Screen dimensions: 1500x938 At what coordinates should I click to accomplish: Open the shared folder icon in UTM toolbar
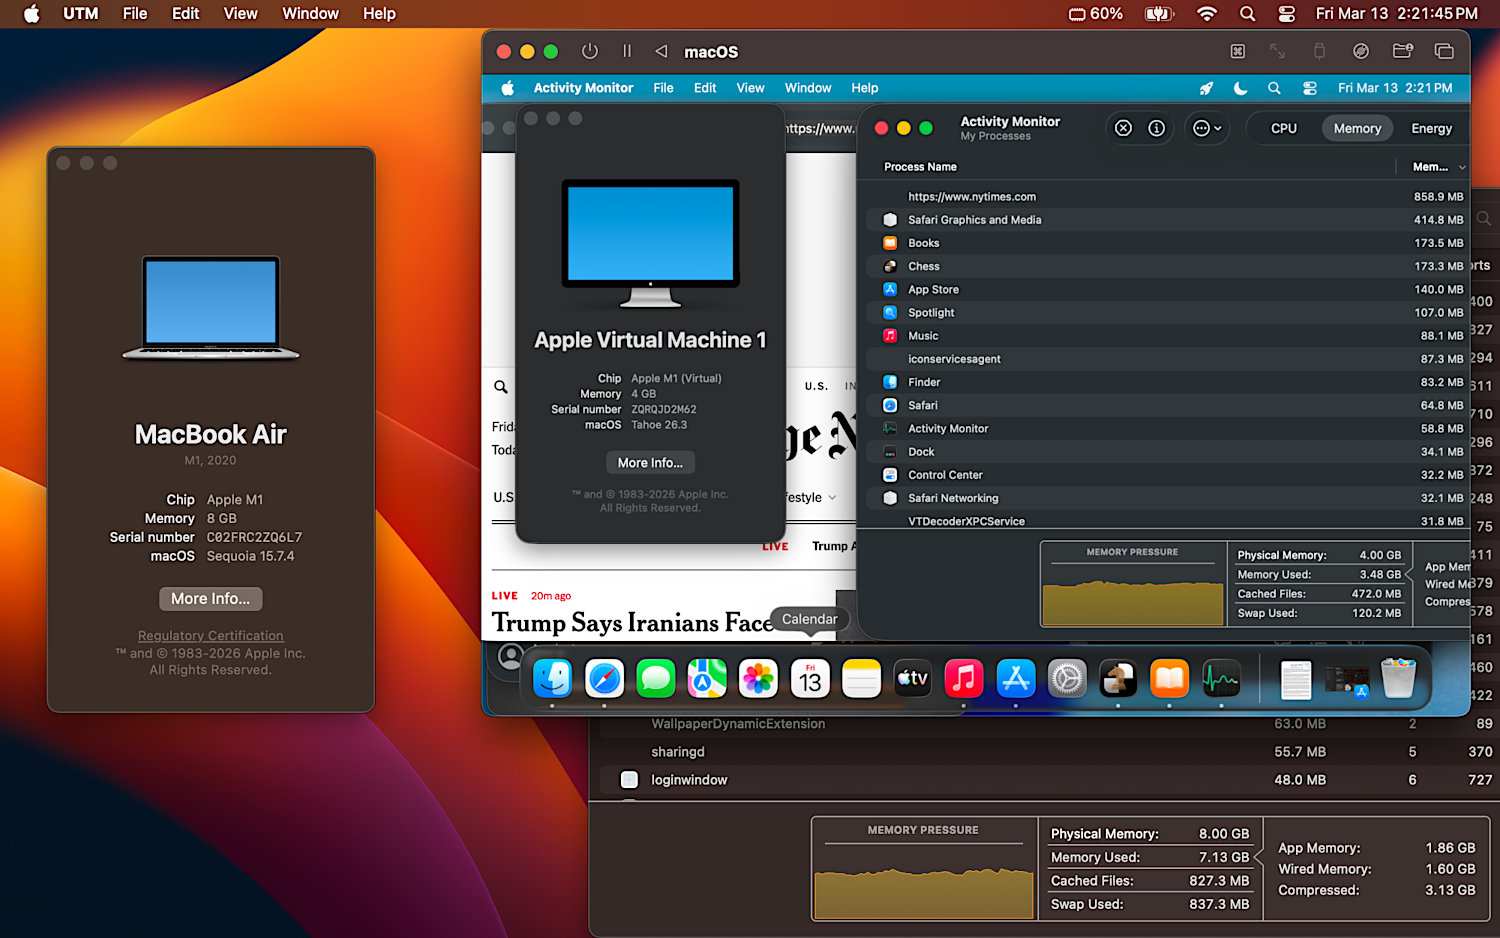click(x=1403, y=51)
